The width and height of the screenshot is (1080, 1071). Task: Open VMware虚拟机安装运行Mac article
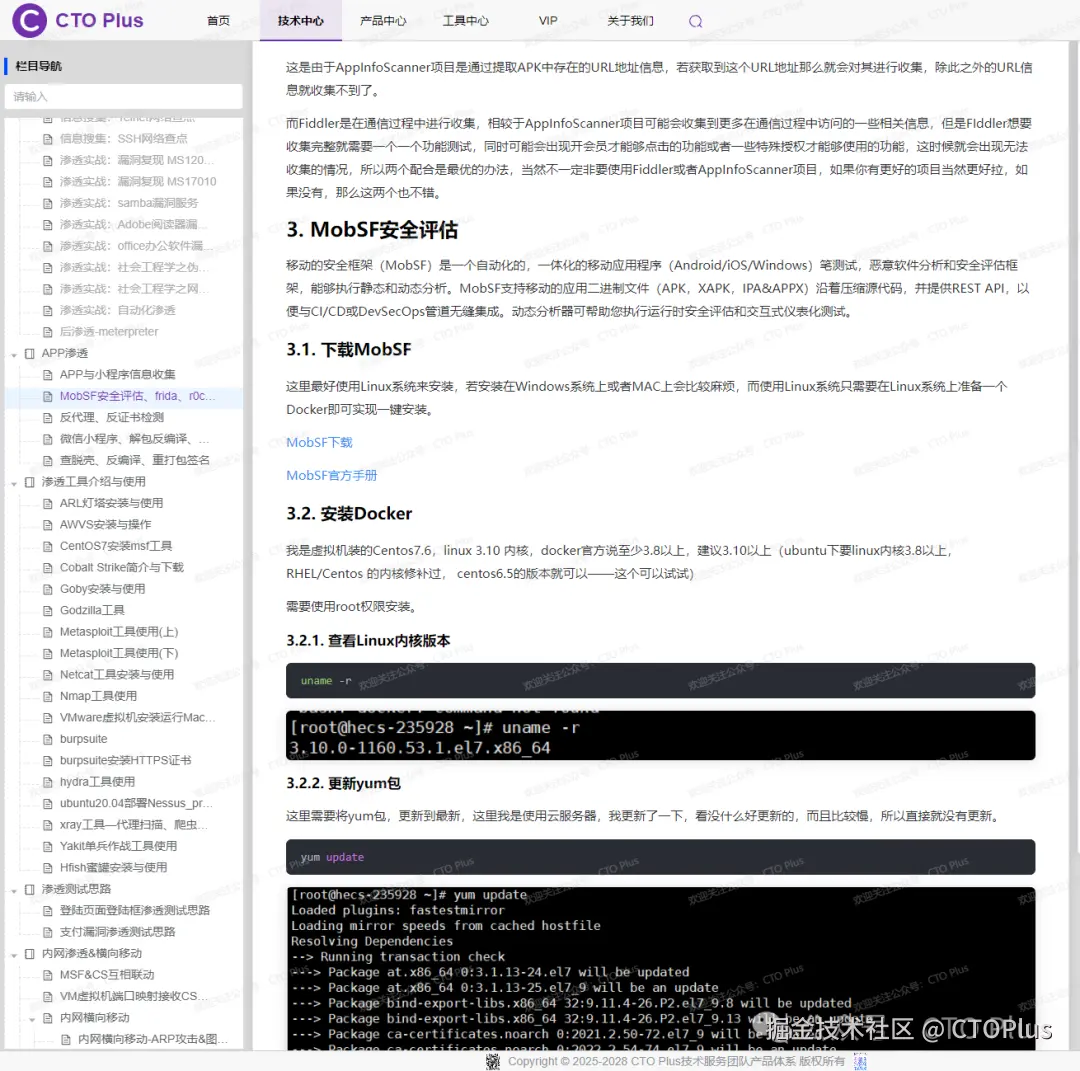(x=137, y=717)
